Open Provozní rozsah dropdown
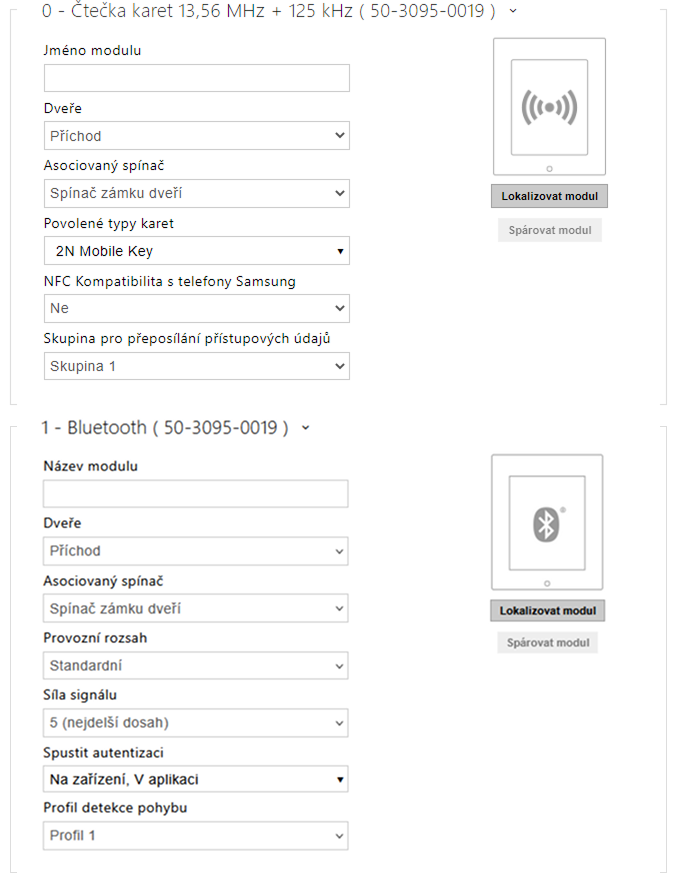The width and height of the screenshot is (673, 884). (196, 665)
